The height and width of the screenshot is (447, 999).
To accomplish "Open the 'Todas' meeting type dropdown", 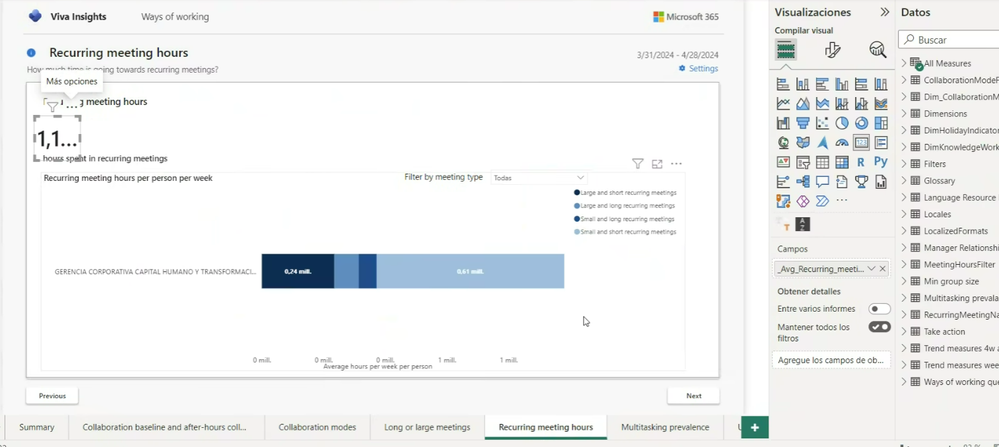I will tap(539, 178).
